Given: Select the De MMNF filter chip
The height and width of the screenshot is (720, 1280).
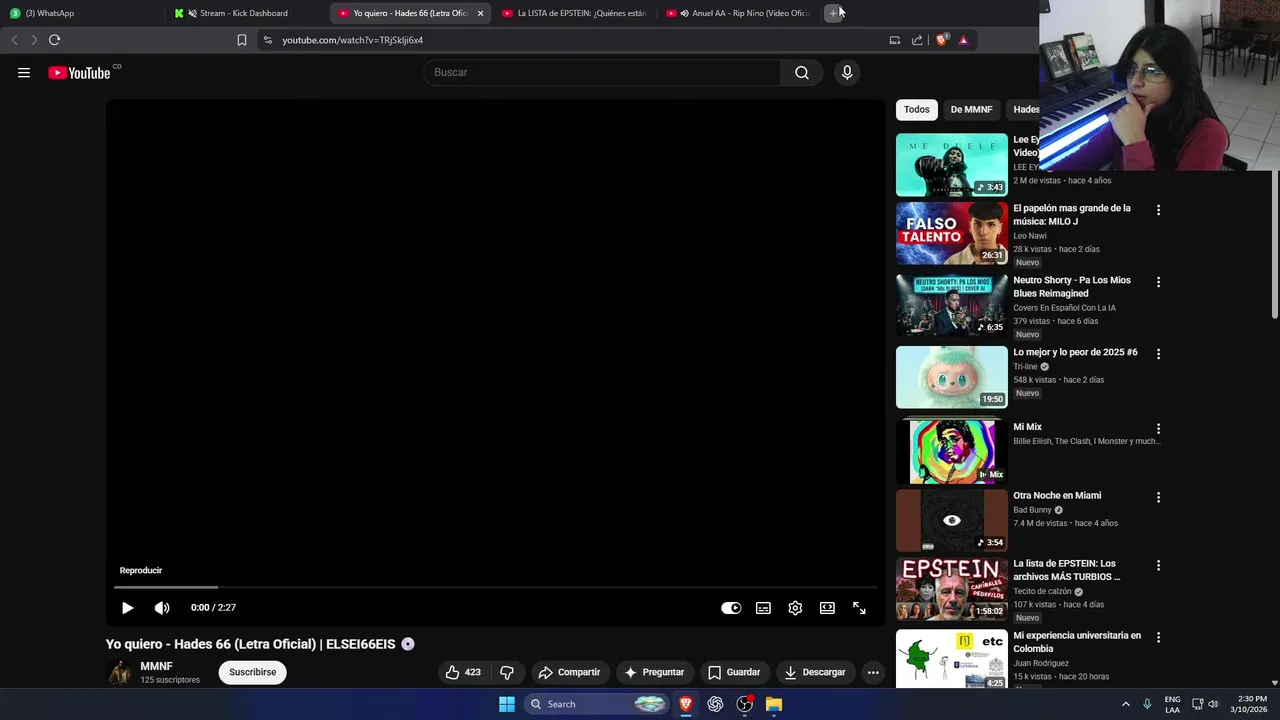Looking at the screenshot, I should pos(971,110).
